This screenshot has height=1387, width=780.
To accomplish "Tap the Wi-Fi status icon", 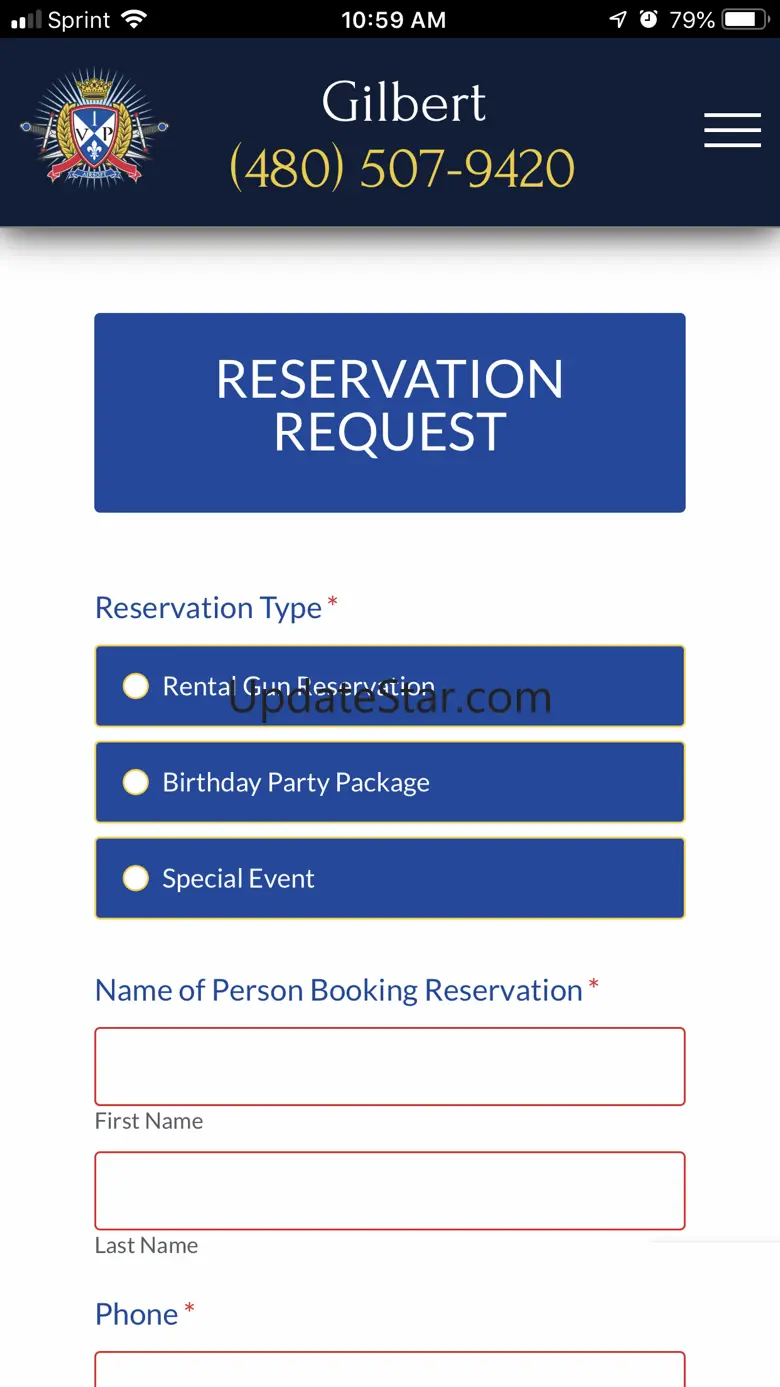I will click(x=133, y=19).
